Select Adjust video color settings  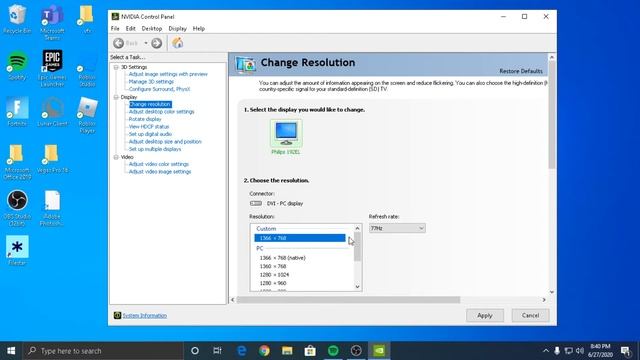(x=159, y=164)
